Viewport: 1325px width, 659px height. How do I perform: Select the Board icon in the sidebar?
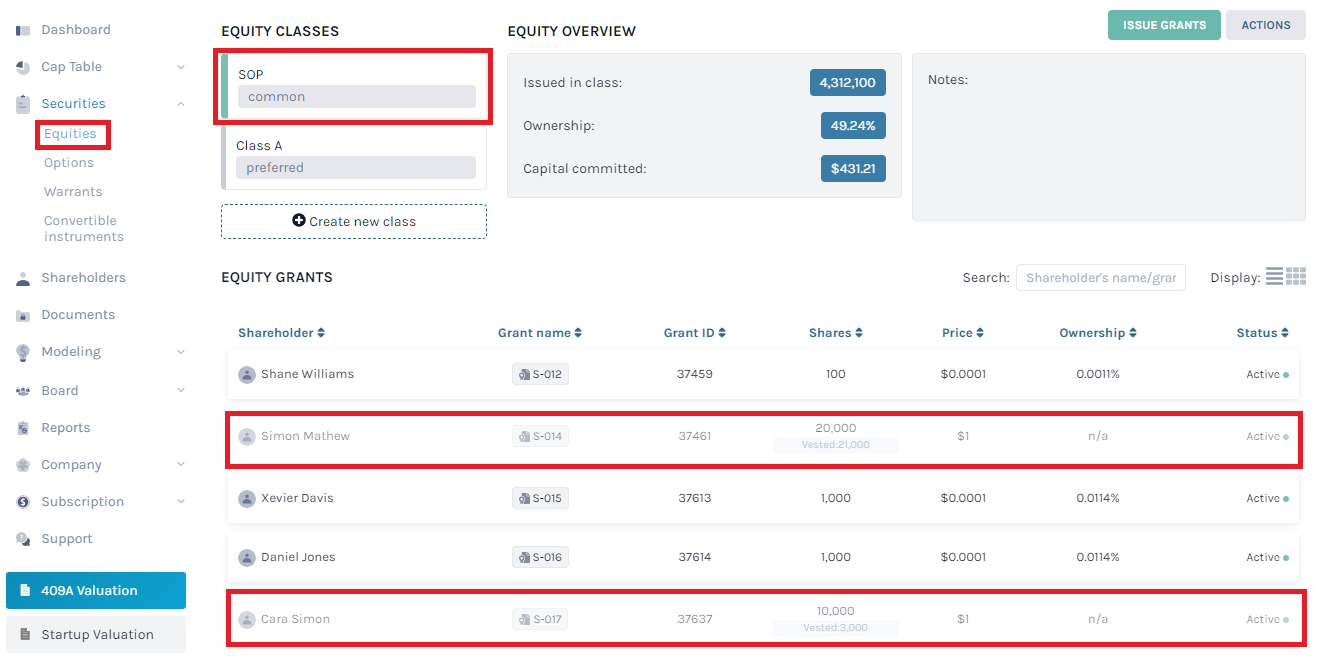pyautogui.click(x=22, y=390)
